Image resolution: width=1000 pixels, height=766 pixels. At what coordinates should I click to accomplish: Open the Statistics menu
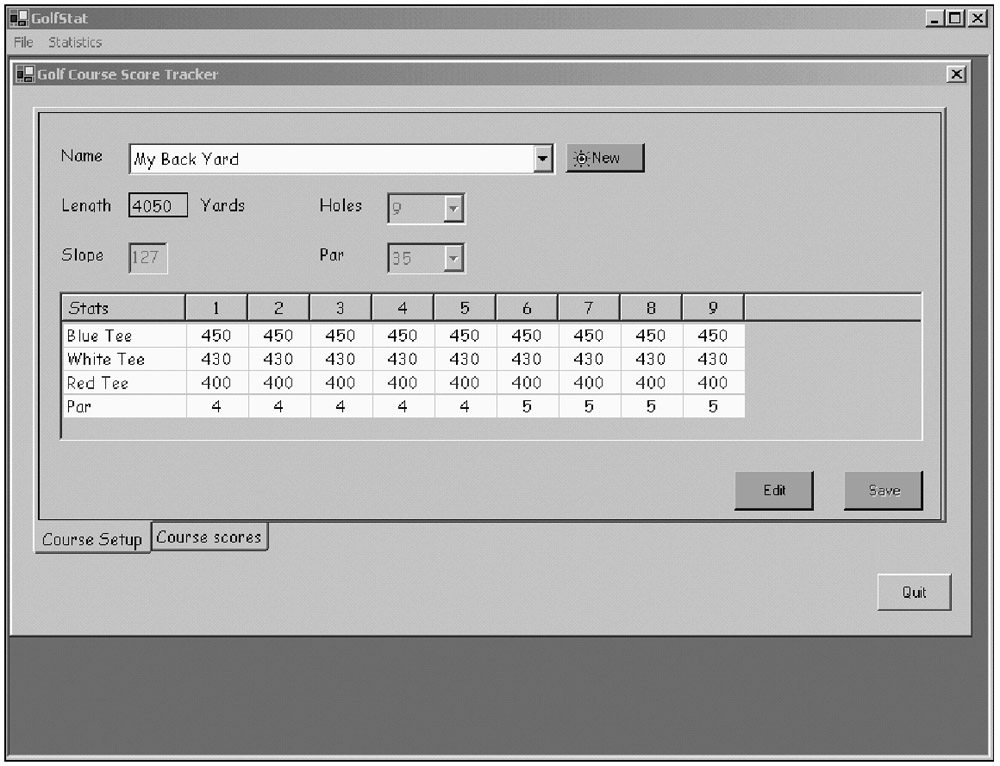coord(75,42)
